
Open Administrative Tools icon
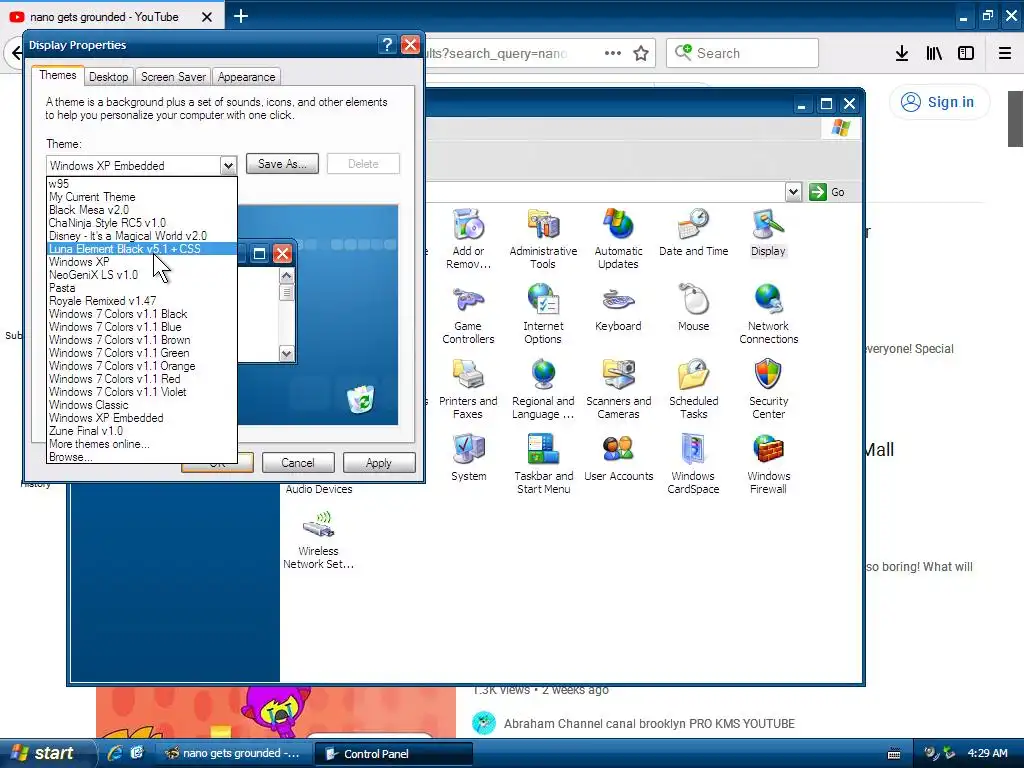(543, 238)
